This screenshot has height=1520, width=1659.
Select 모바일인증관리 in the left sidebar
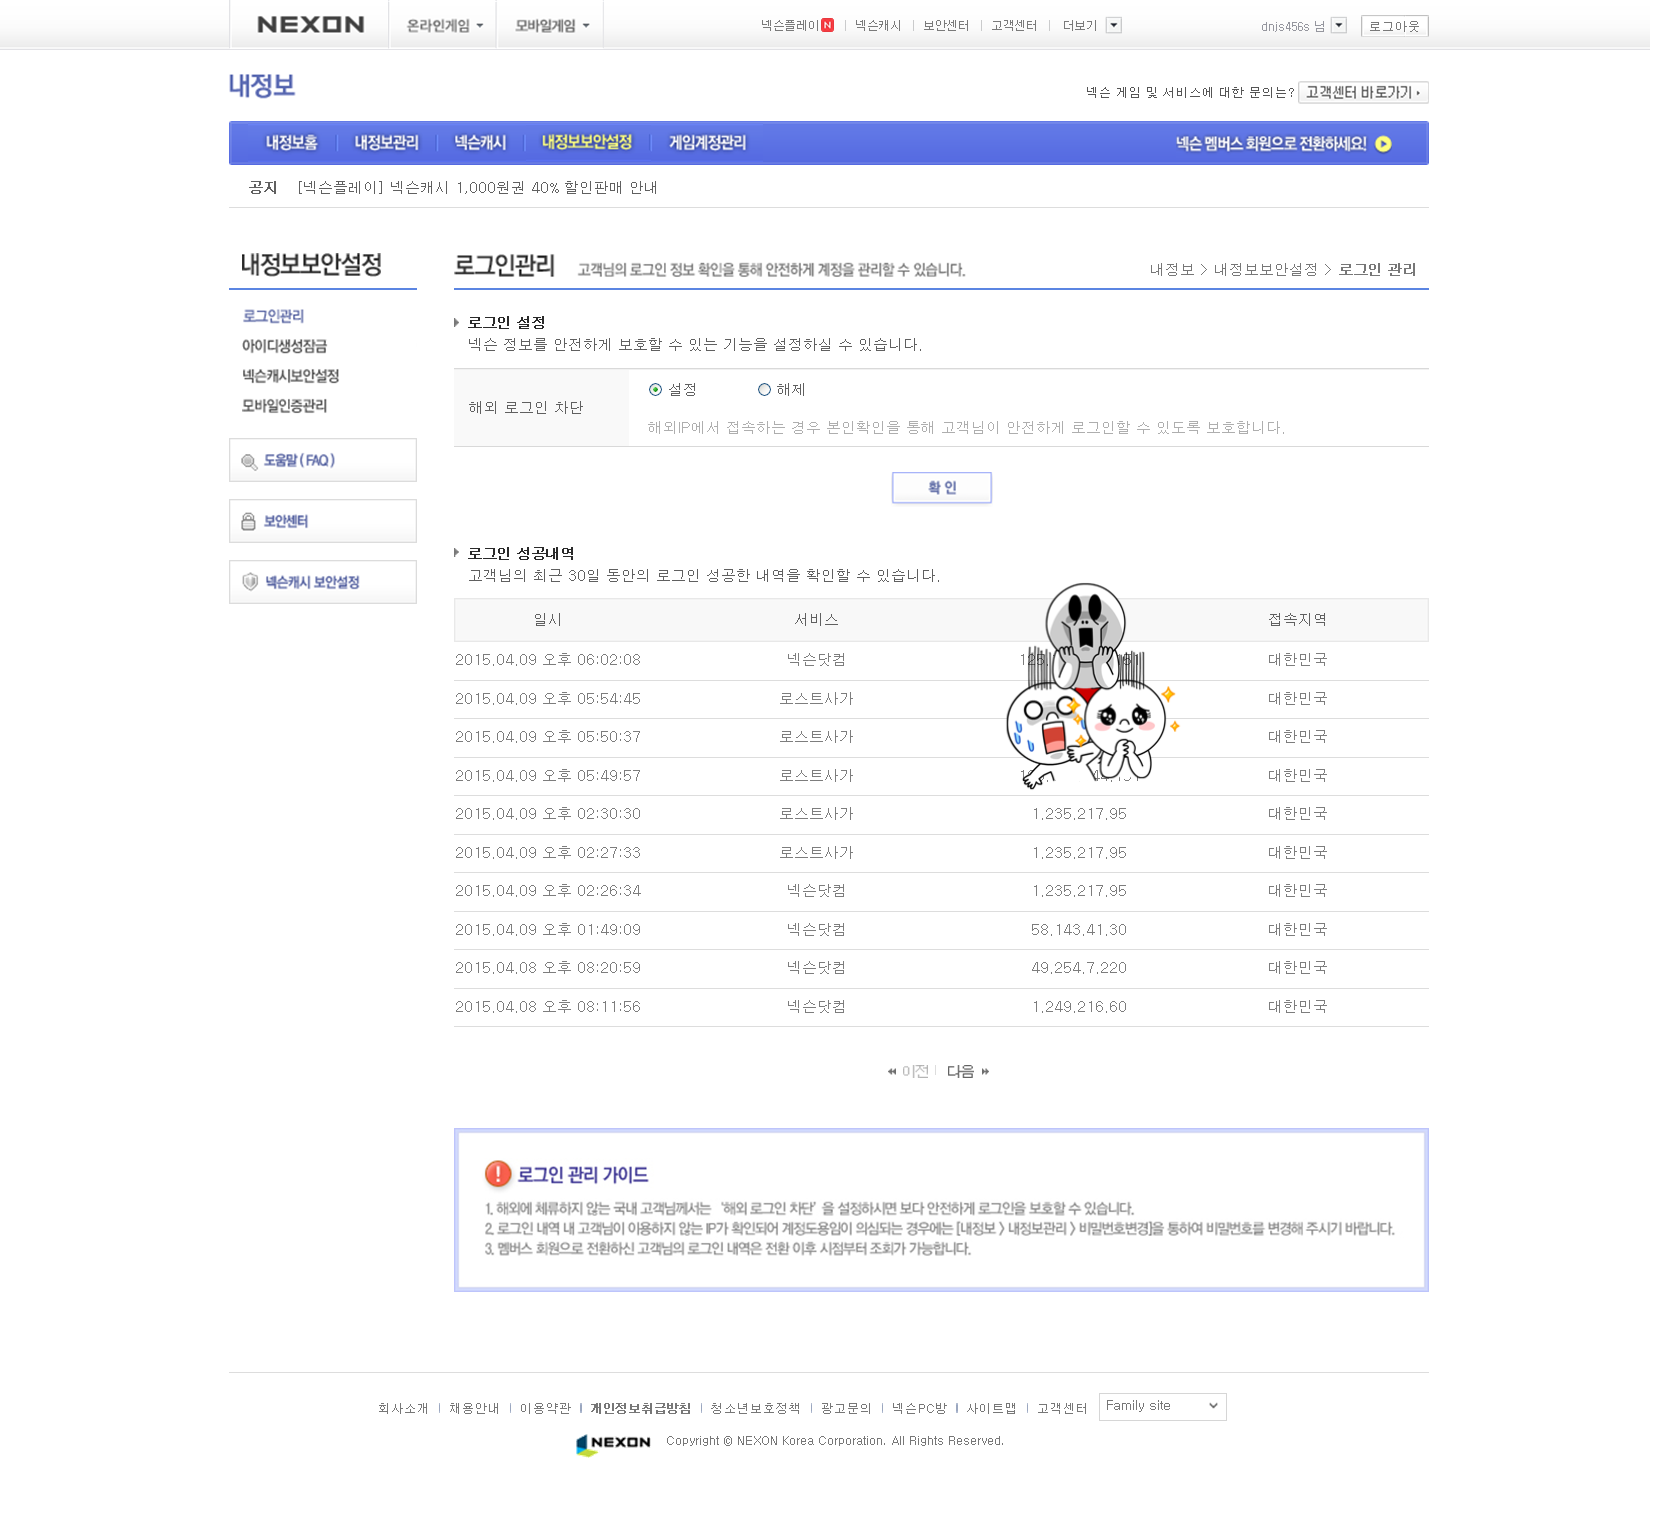284,406
